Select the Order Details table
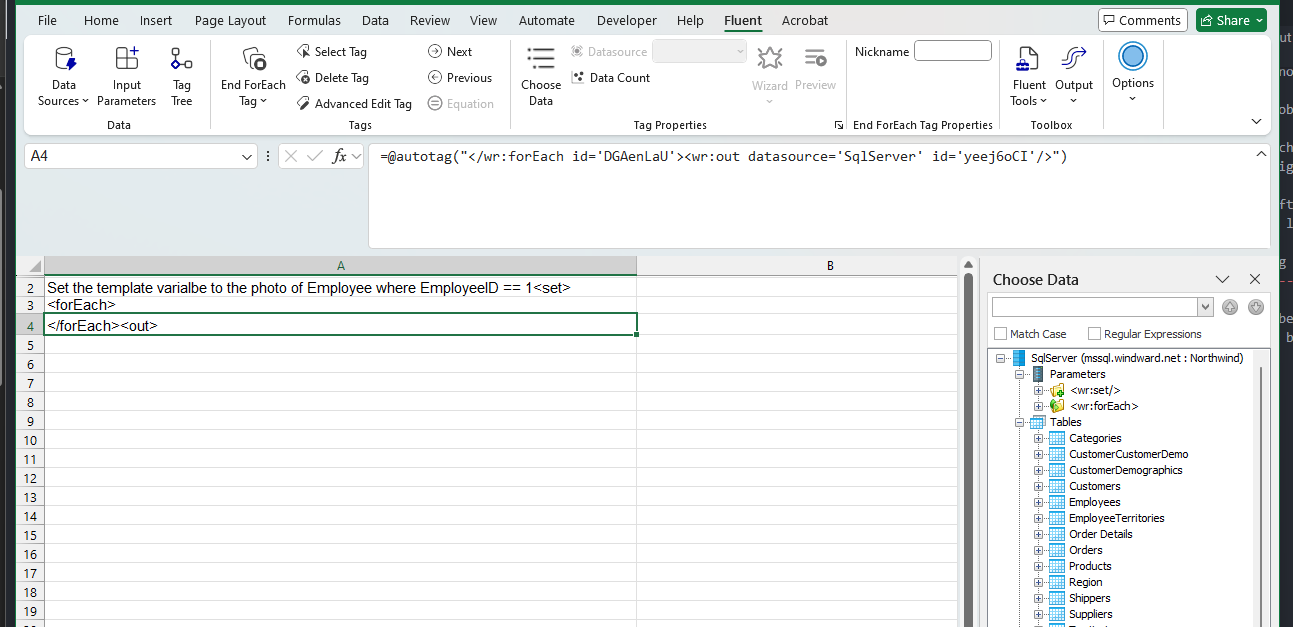Viewport: 1293px width, 627px height. (x=1100, y=534)
